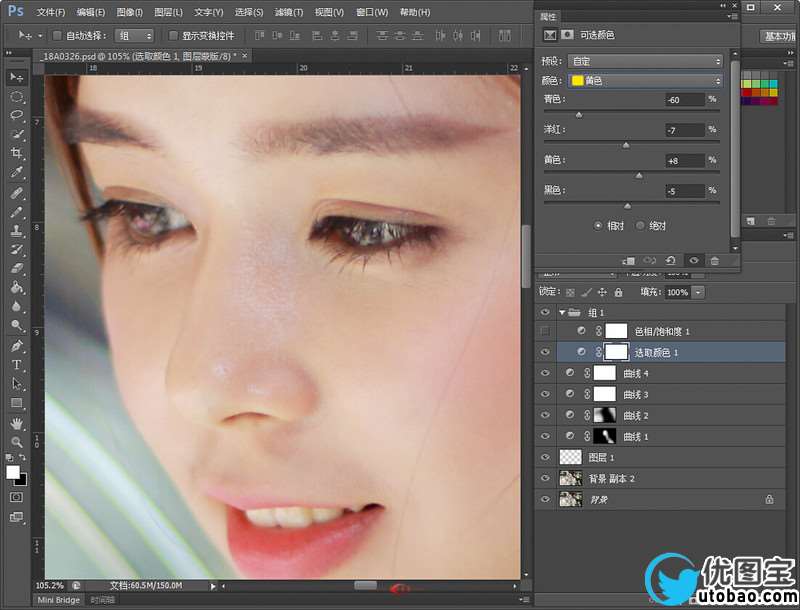Open the 滤镜(T) menu

click(x=289, y=12)
